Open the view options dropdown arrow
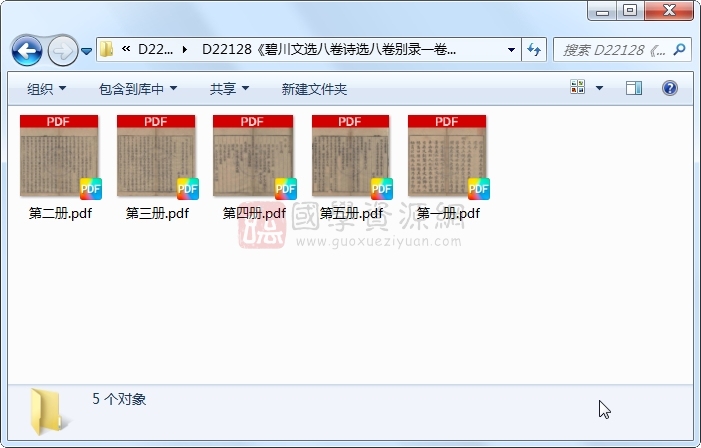 600,88
